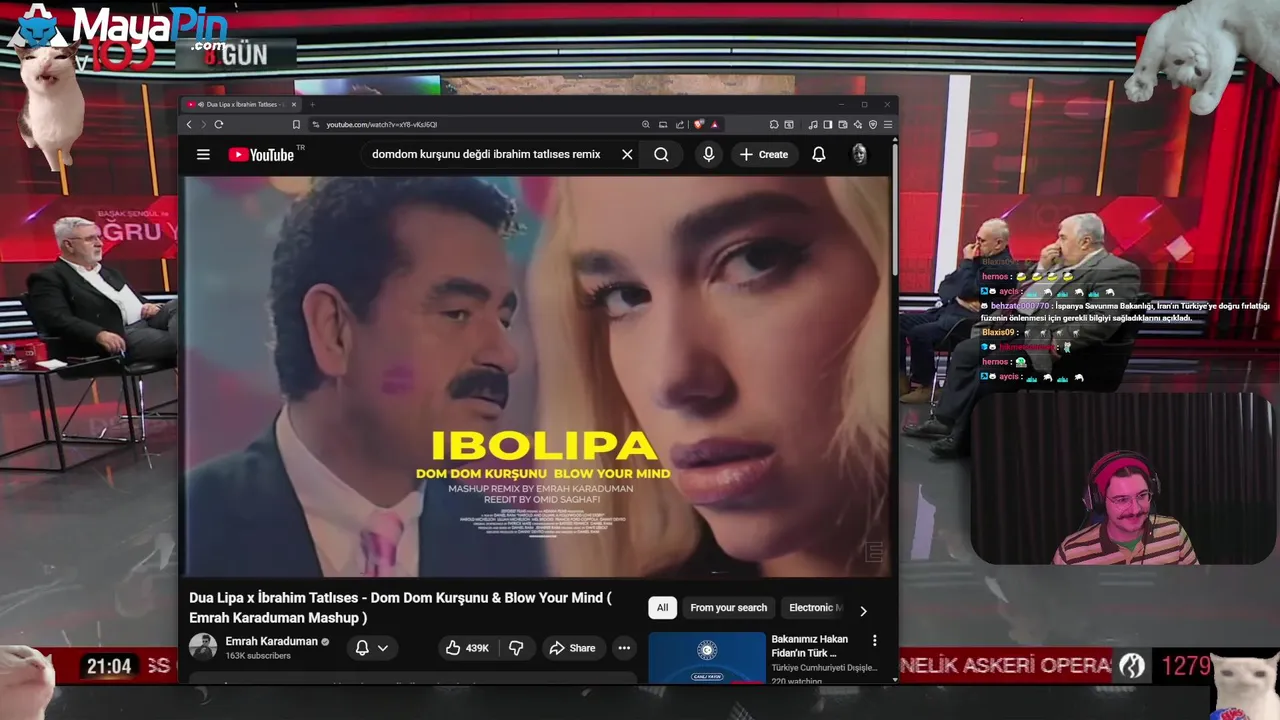Go forward with the browser forward arrow
The width and height of the screenshot is (1280, 720).
(203, 124)
